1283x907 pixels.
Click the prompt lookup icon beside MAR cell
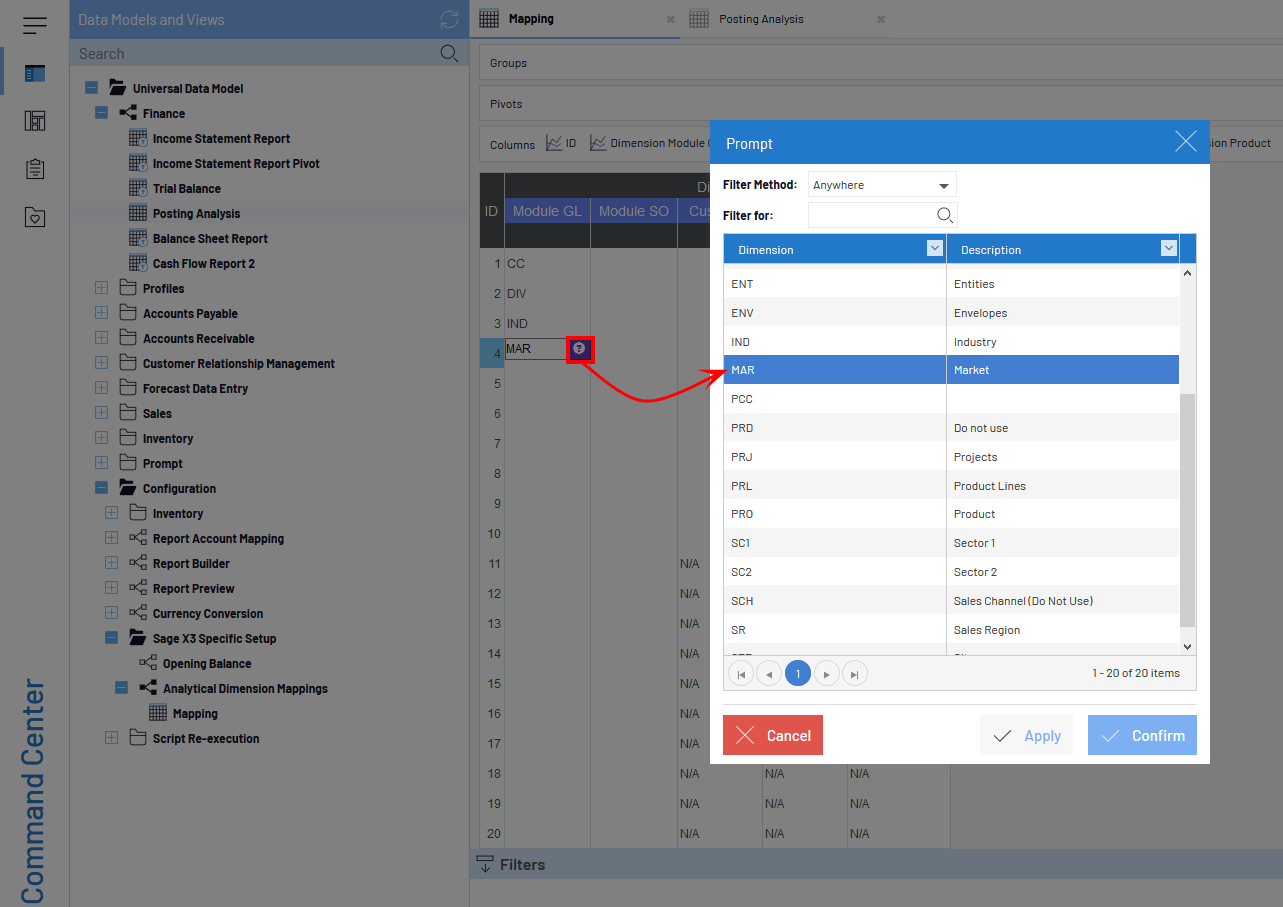point(579,349)
